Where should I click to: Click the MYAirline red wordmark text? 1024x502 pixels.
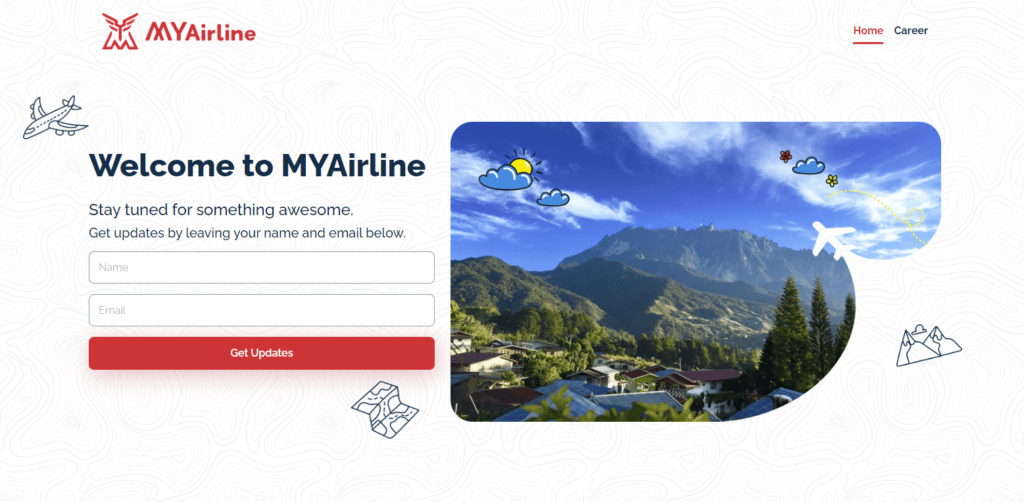200,31
